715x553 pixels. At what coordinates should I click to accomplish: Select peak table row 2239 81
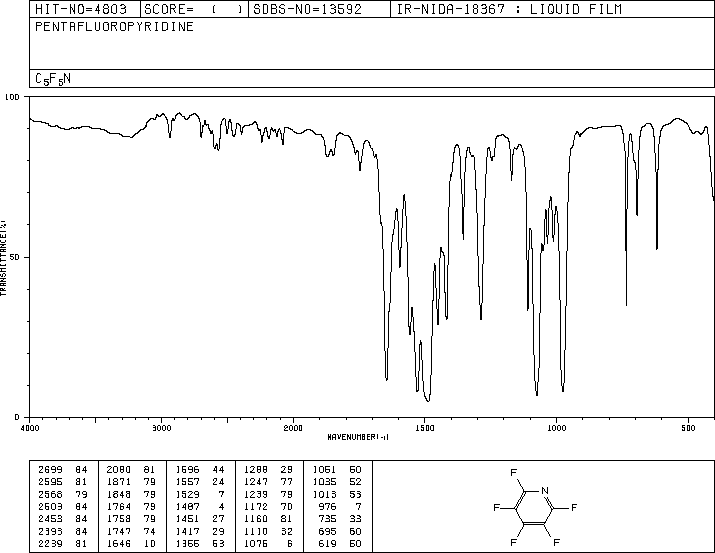tap(62, 543)
